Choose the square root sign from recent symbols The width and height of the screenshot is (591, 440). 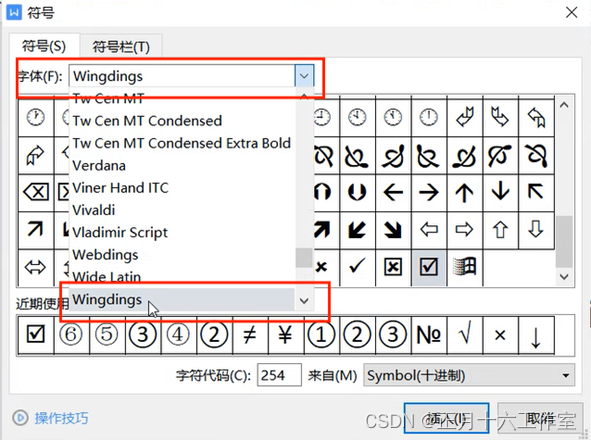464,335
